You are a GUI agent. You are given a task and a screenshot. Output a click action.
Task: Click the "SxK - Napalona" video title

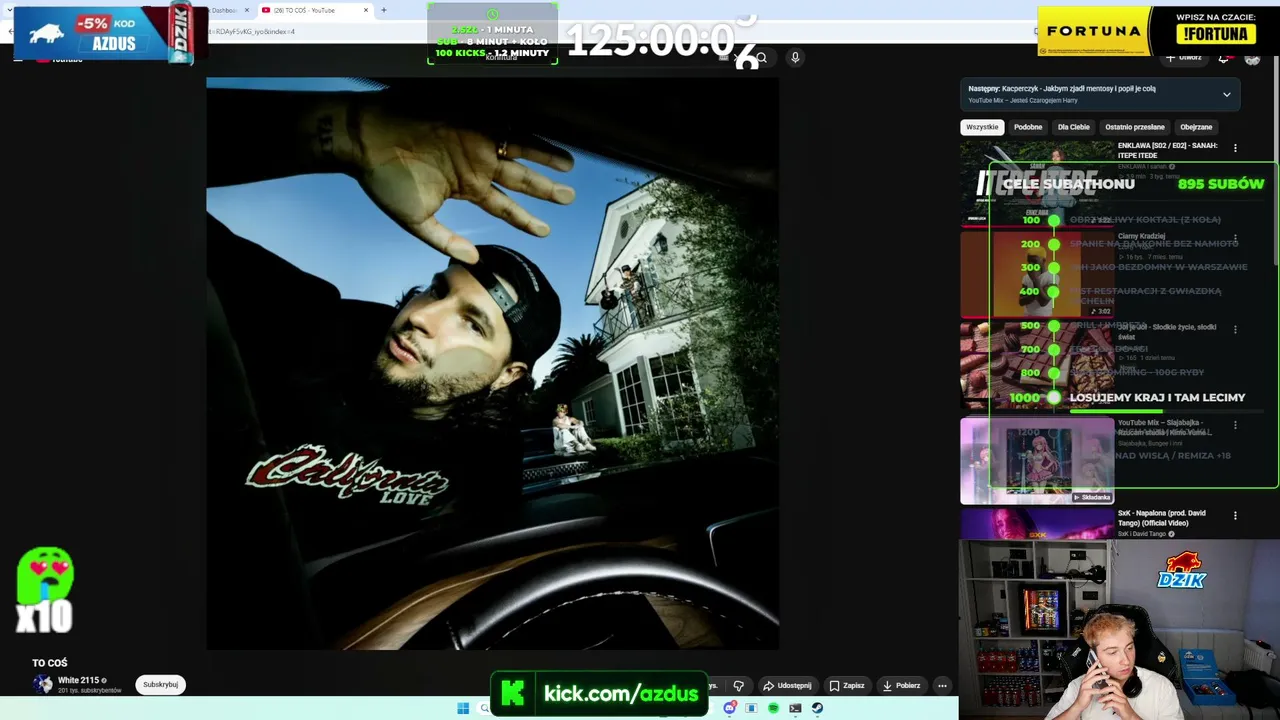[1162, 518]
